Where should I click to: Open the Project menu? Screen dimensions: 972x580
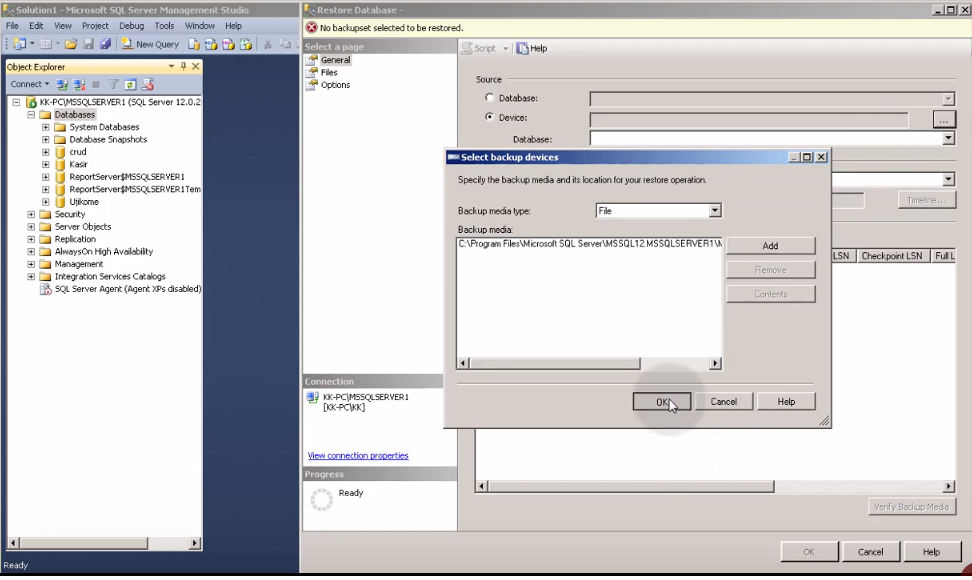(x=95, y=26)
